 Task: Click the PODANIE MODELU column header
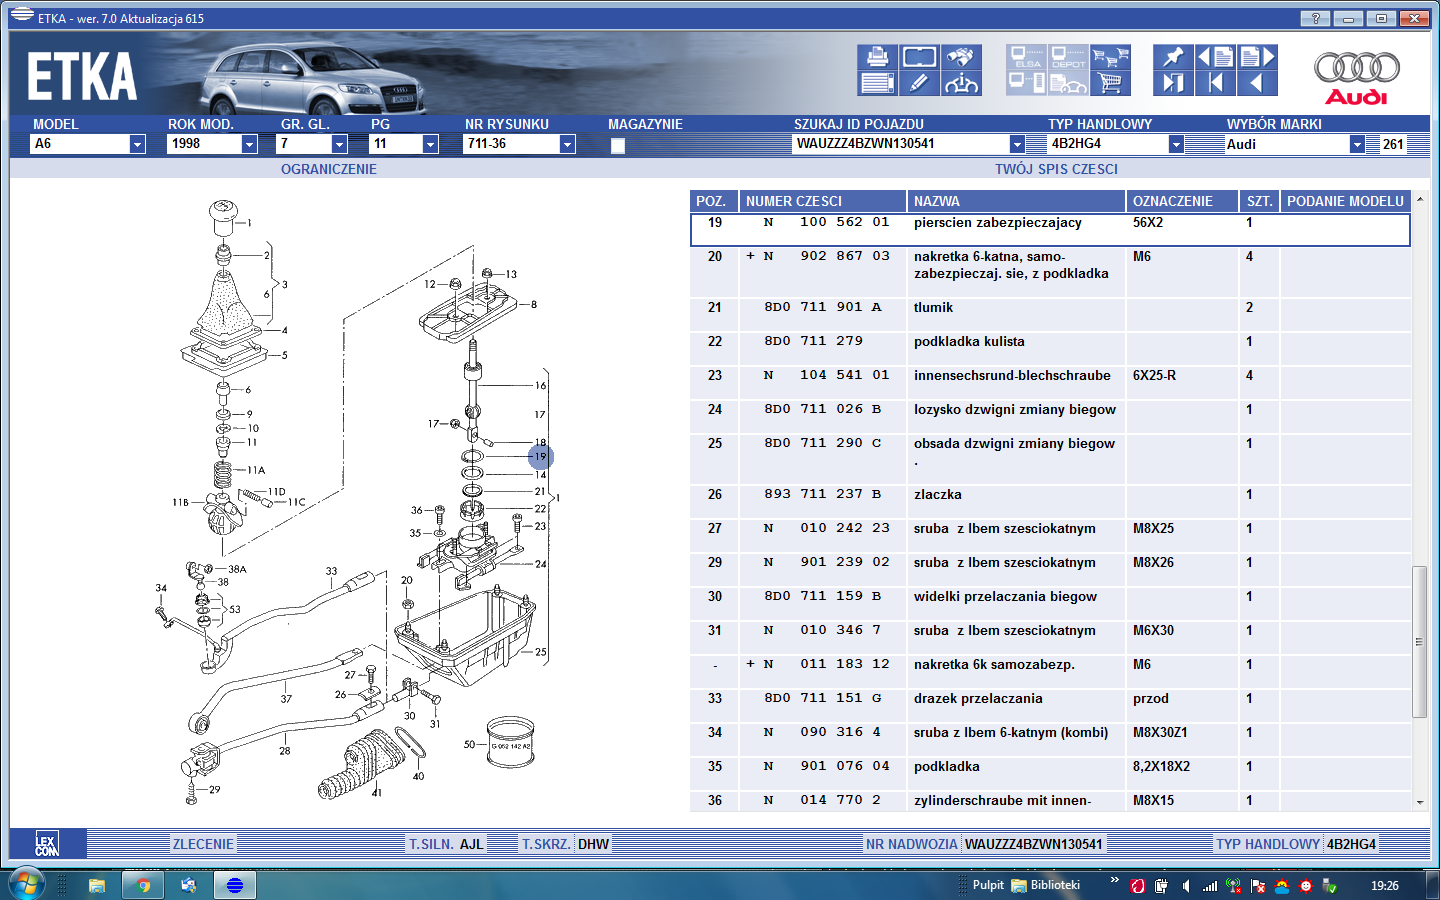pos(1345,201)
